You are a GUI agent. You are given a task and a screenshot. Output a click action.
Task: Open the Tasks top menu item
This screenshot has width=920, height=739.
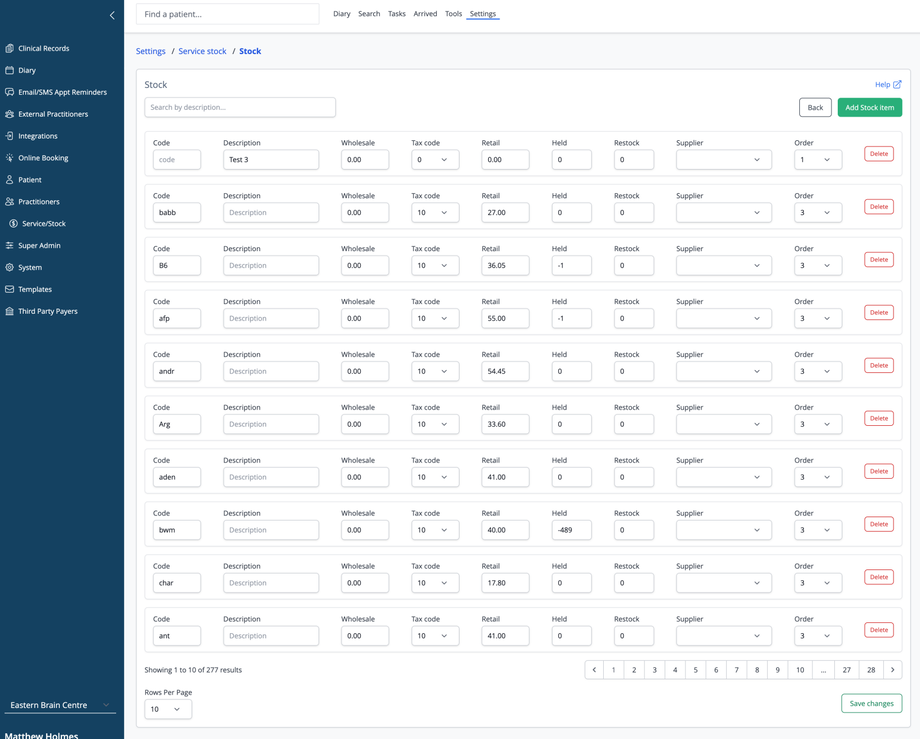(x=396, y=14)
